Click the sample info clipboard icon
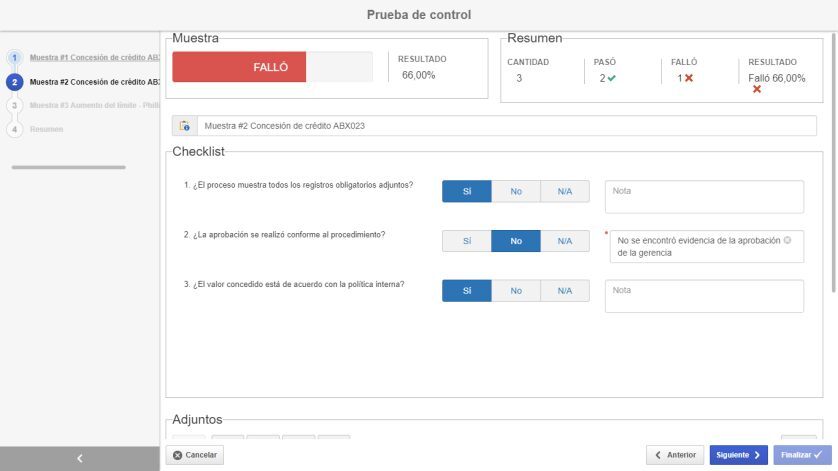Screen dimensions: 838x471 coord(184,126)
